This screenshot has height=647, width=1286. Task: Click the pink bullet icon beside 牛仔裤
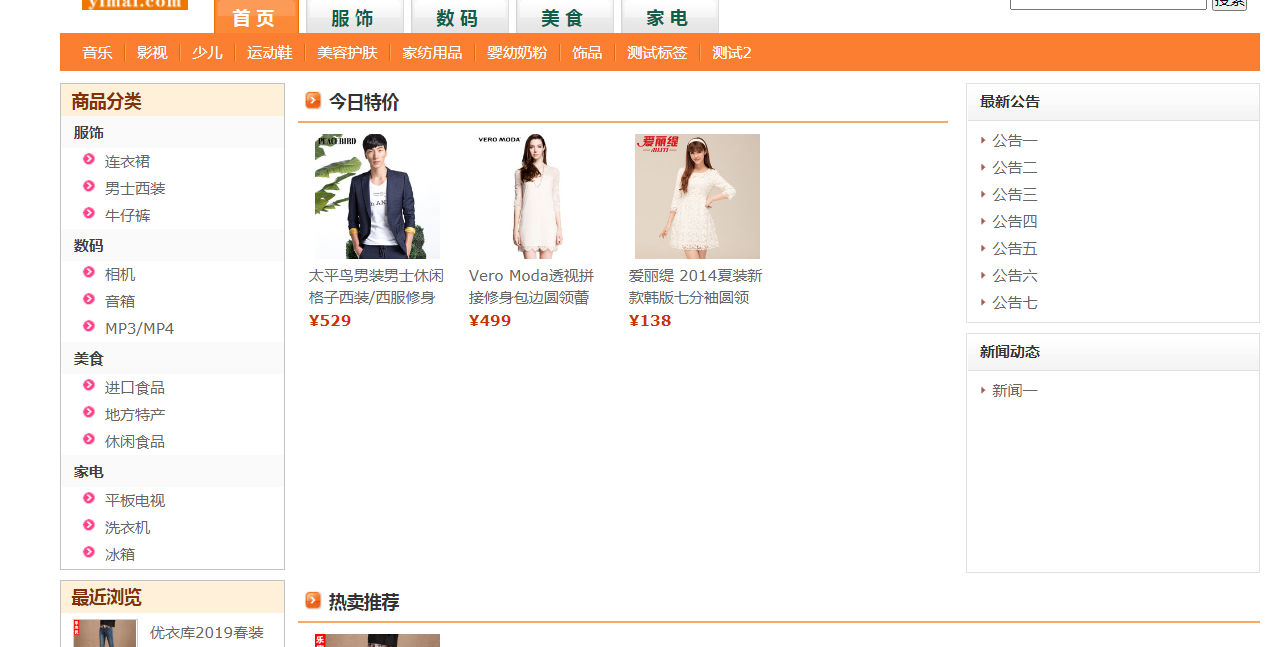click(89, 213)
